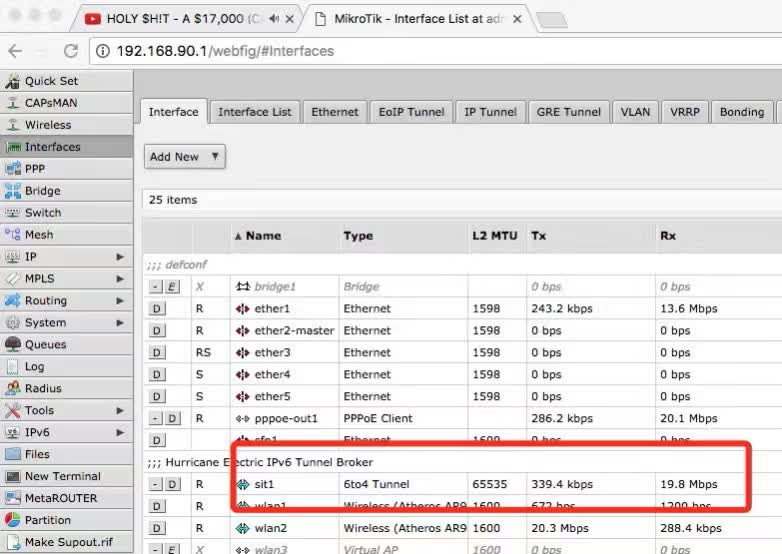Open sit1 interface name link
This screenshot has height=554, width=782.
click(264, 484)
